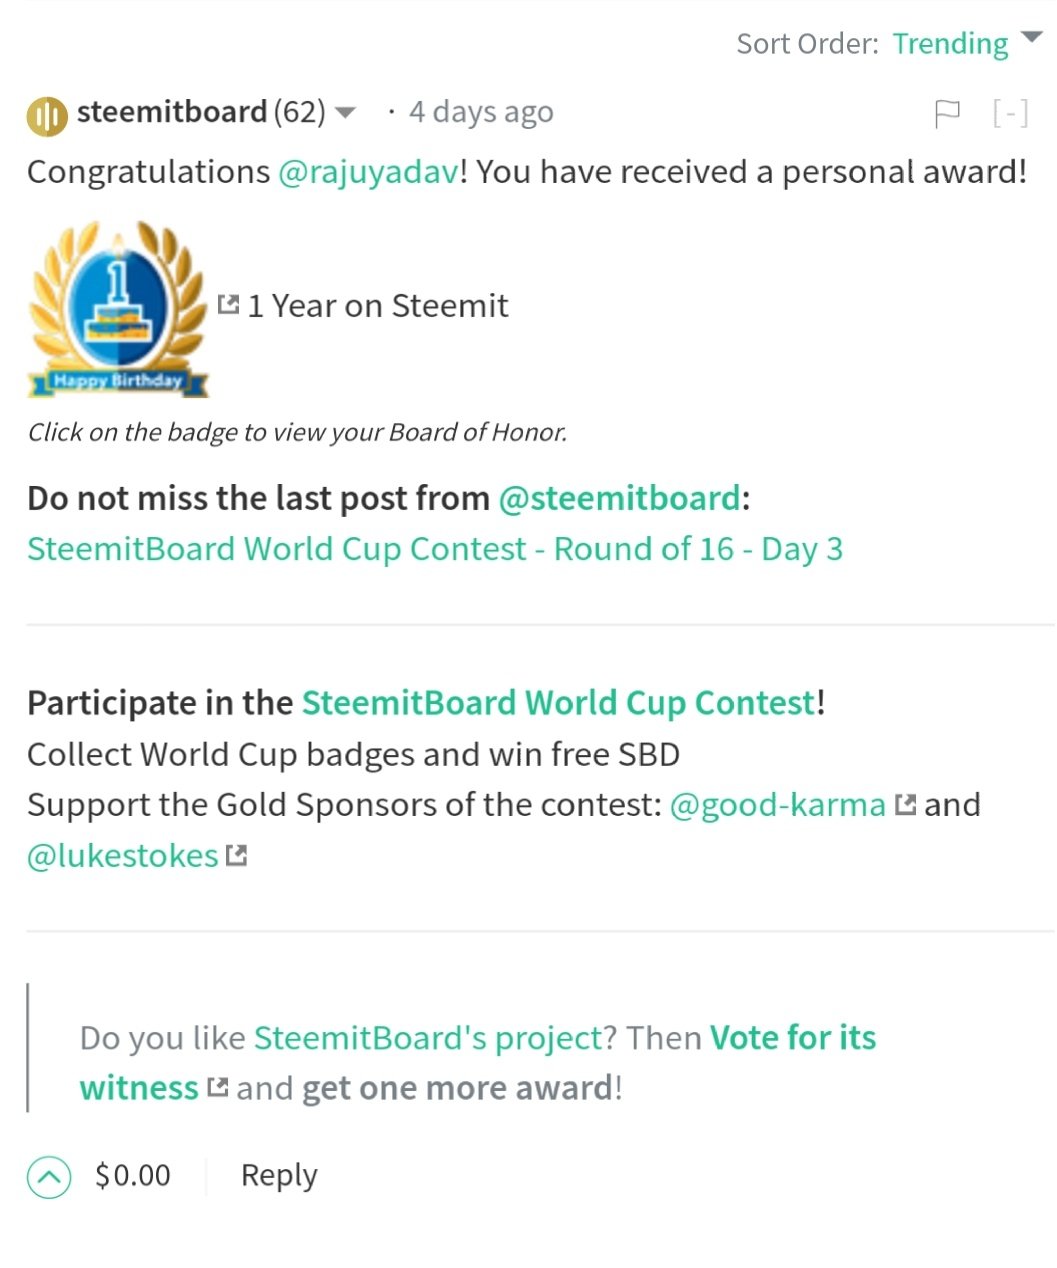Reply to the steemitboard comment
Screen dimensions: 1057x1268
coord(279,1176)
